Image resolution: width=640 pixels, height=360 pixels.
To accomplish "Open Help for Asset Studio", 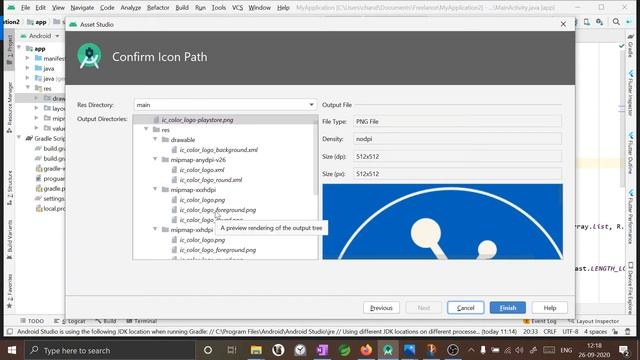I will click(x=549, y=308).
